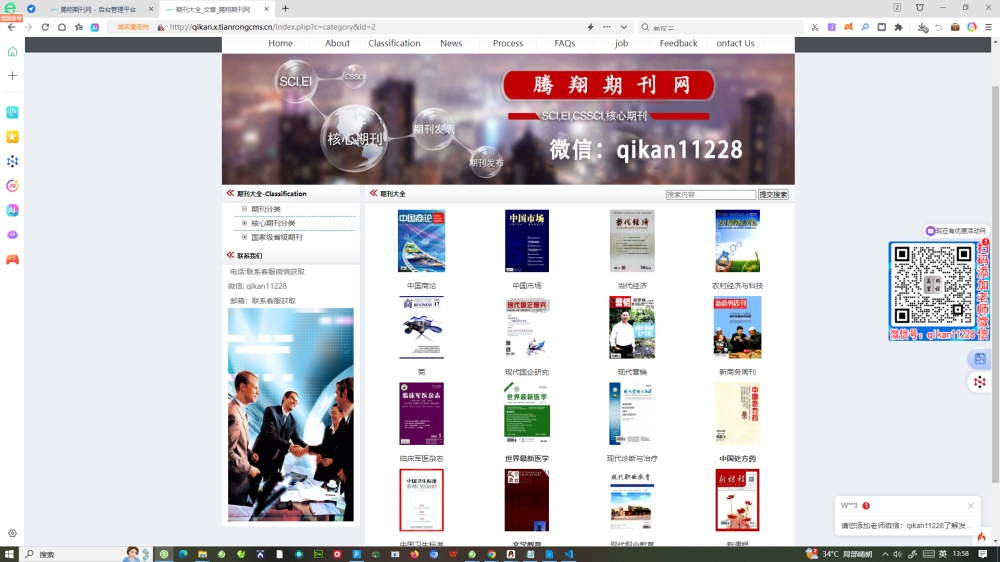Open the 中国商论 journal cover
The width and height of the screenshot is (1000, 562).
click(421, 241)
